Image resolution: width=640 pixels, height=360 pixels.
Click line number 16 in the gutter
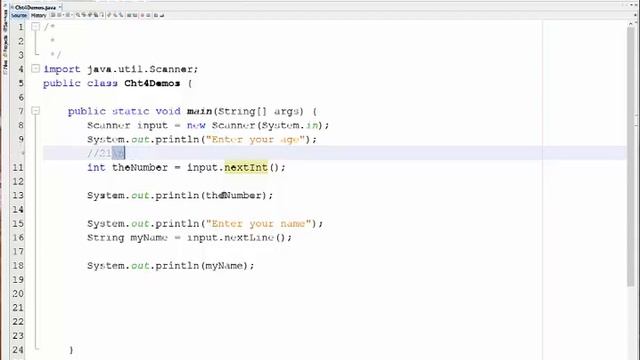[18, 238]
